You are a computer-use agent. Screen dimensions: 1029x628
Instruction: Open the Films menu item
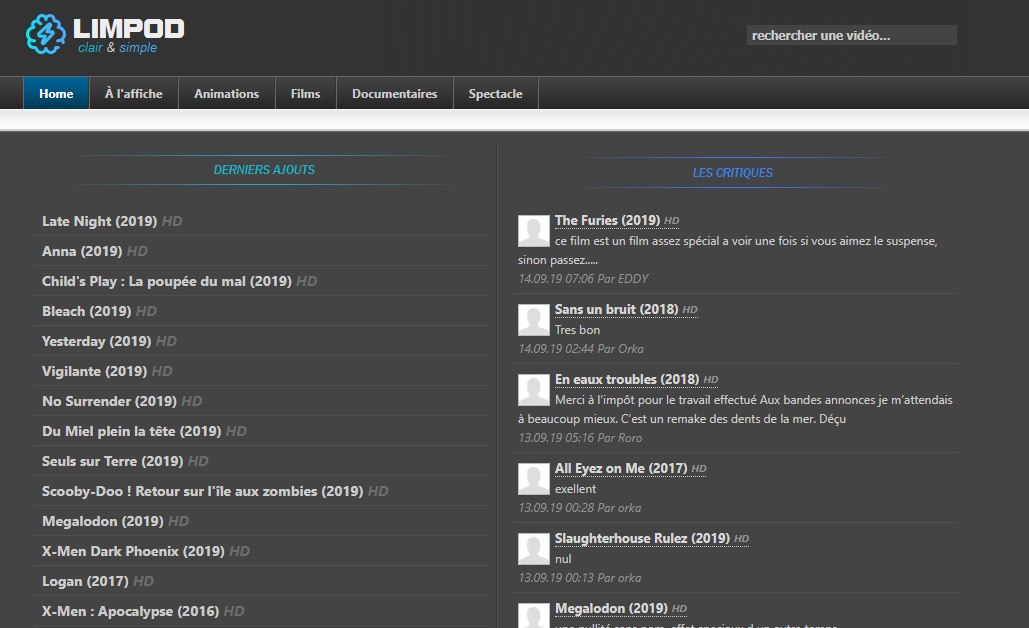click(306, 93)
